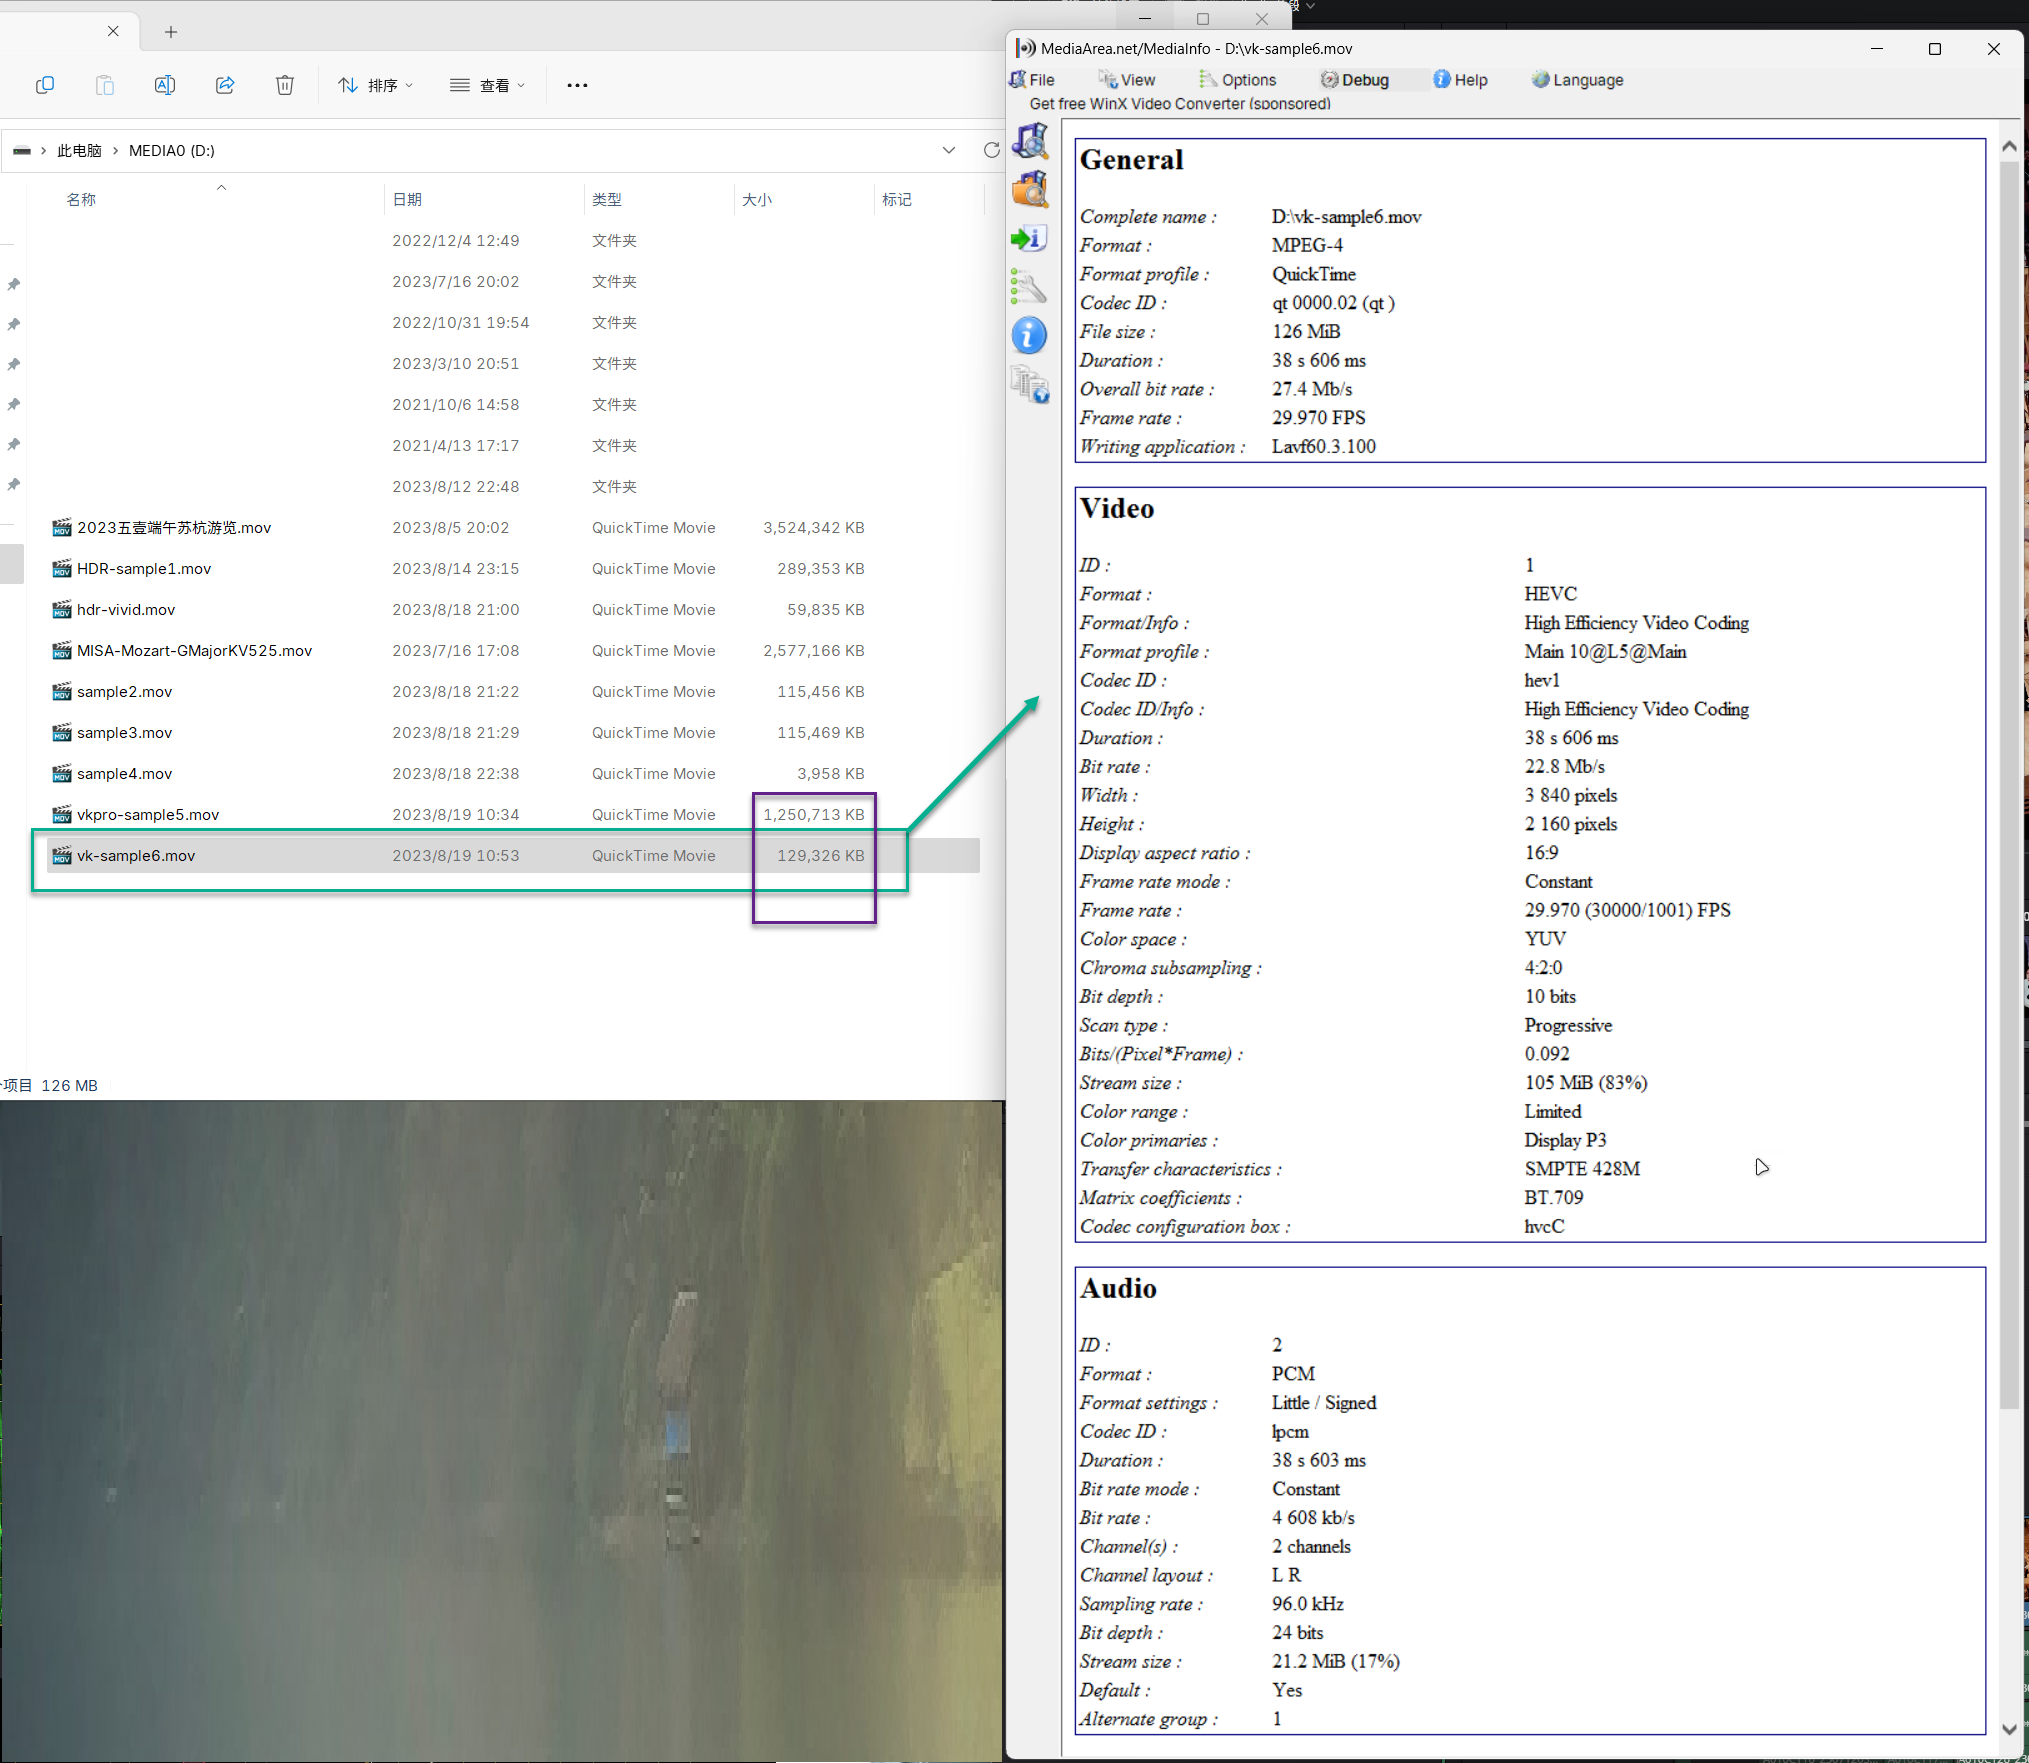
Task: Click MediaInfo's Open File sidebar icon
Action: pos(1029,141)
